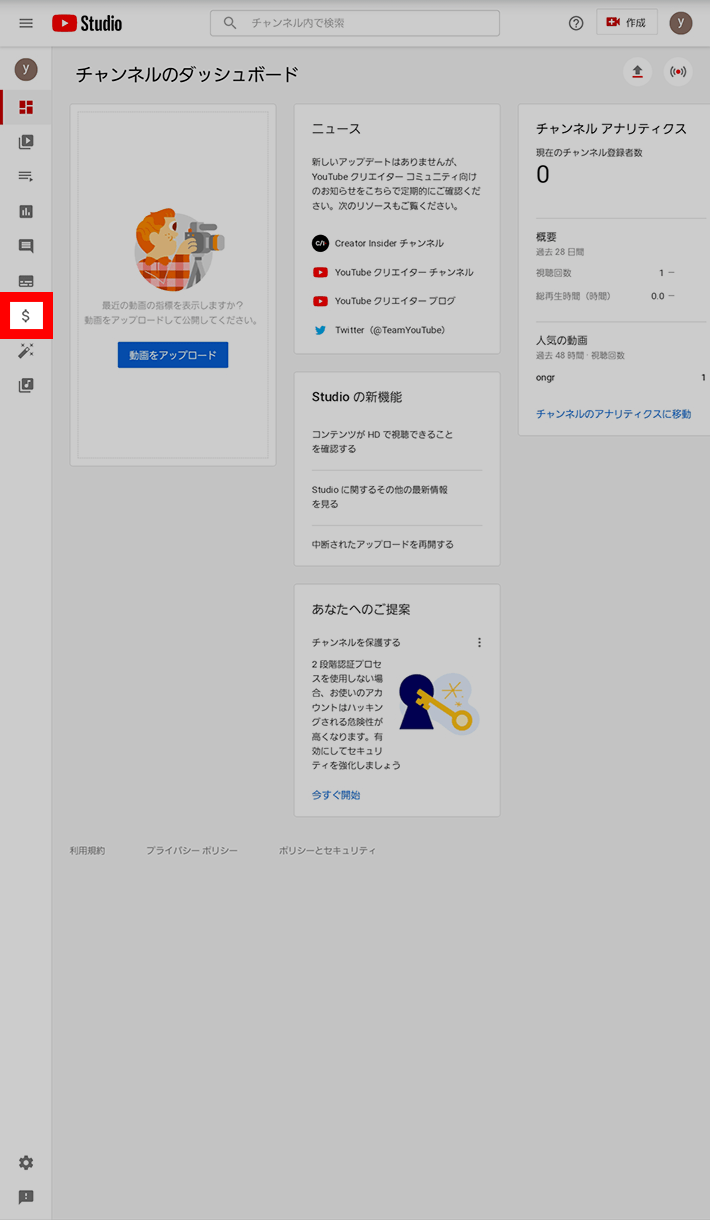Open account avatar menu in top bar
The width and height of the screenshot is (710, 1220).
681,23
